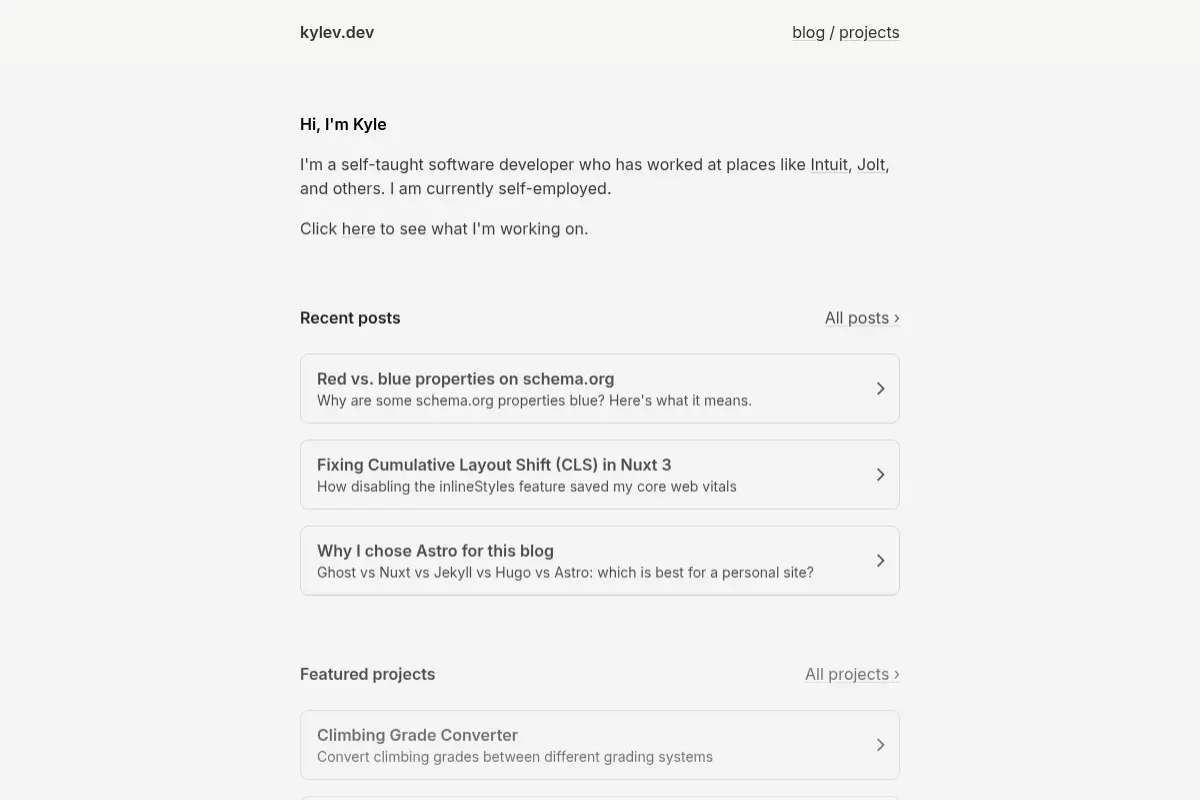Go to the blog page from the header
This screenshot has width=1200, height=800.
click(808, 32)
